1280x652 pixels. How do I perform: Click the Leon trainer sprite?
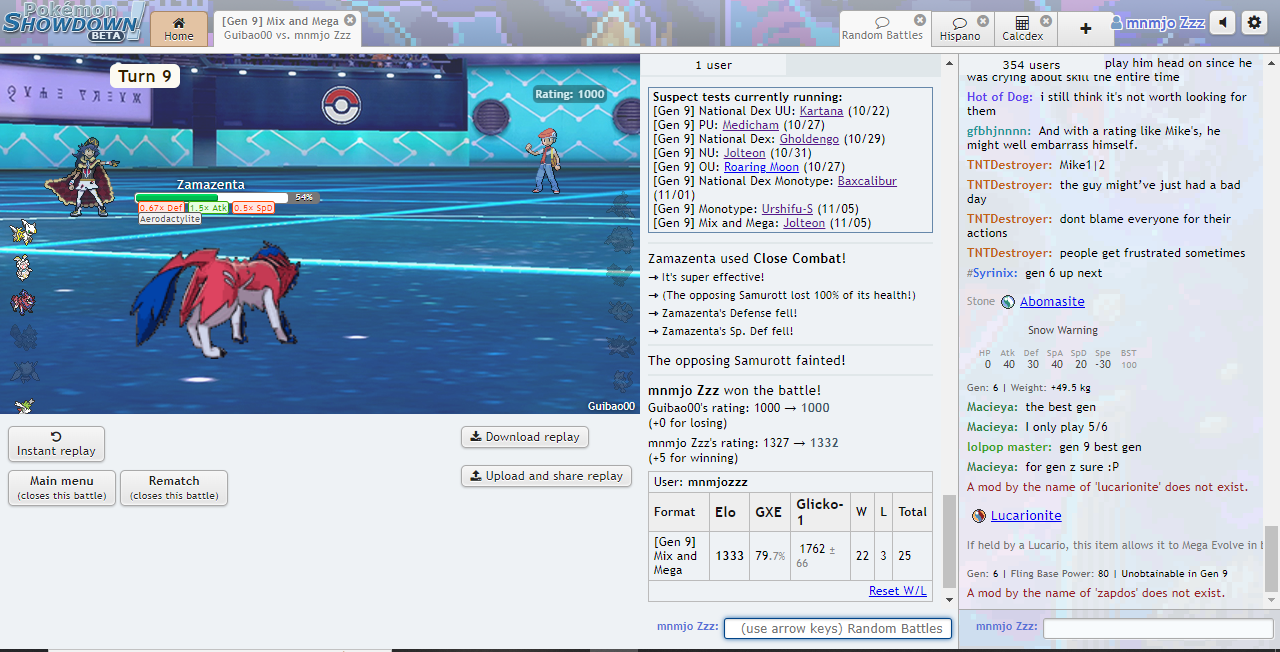pos(84,178)
